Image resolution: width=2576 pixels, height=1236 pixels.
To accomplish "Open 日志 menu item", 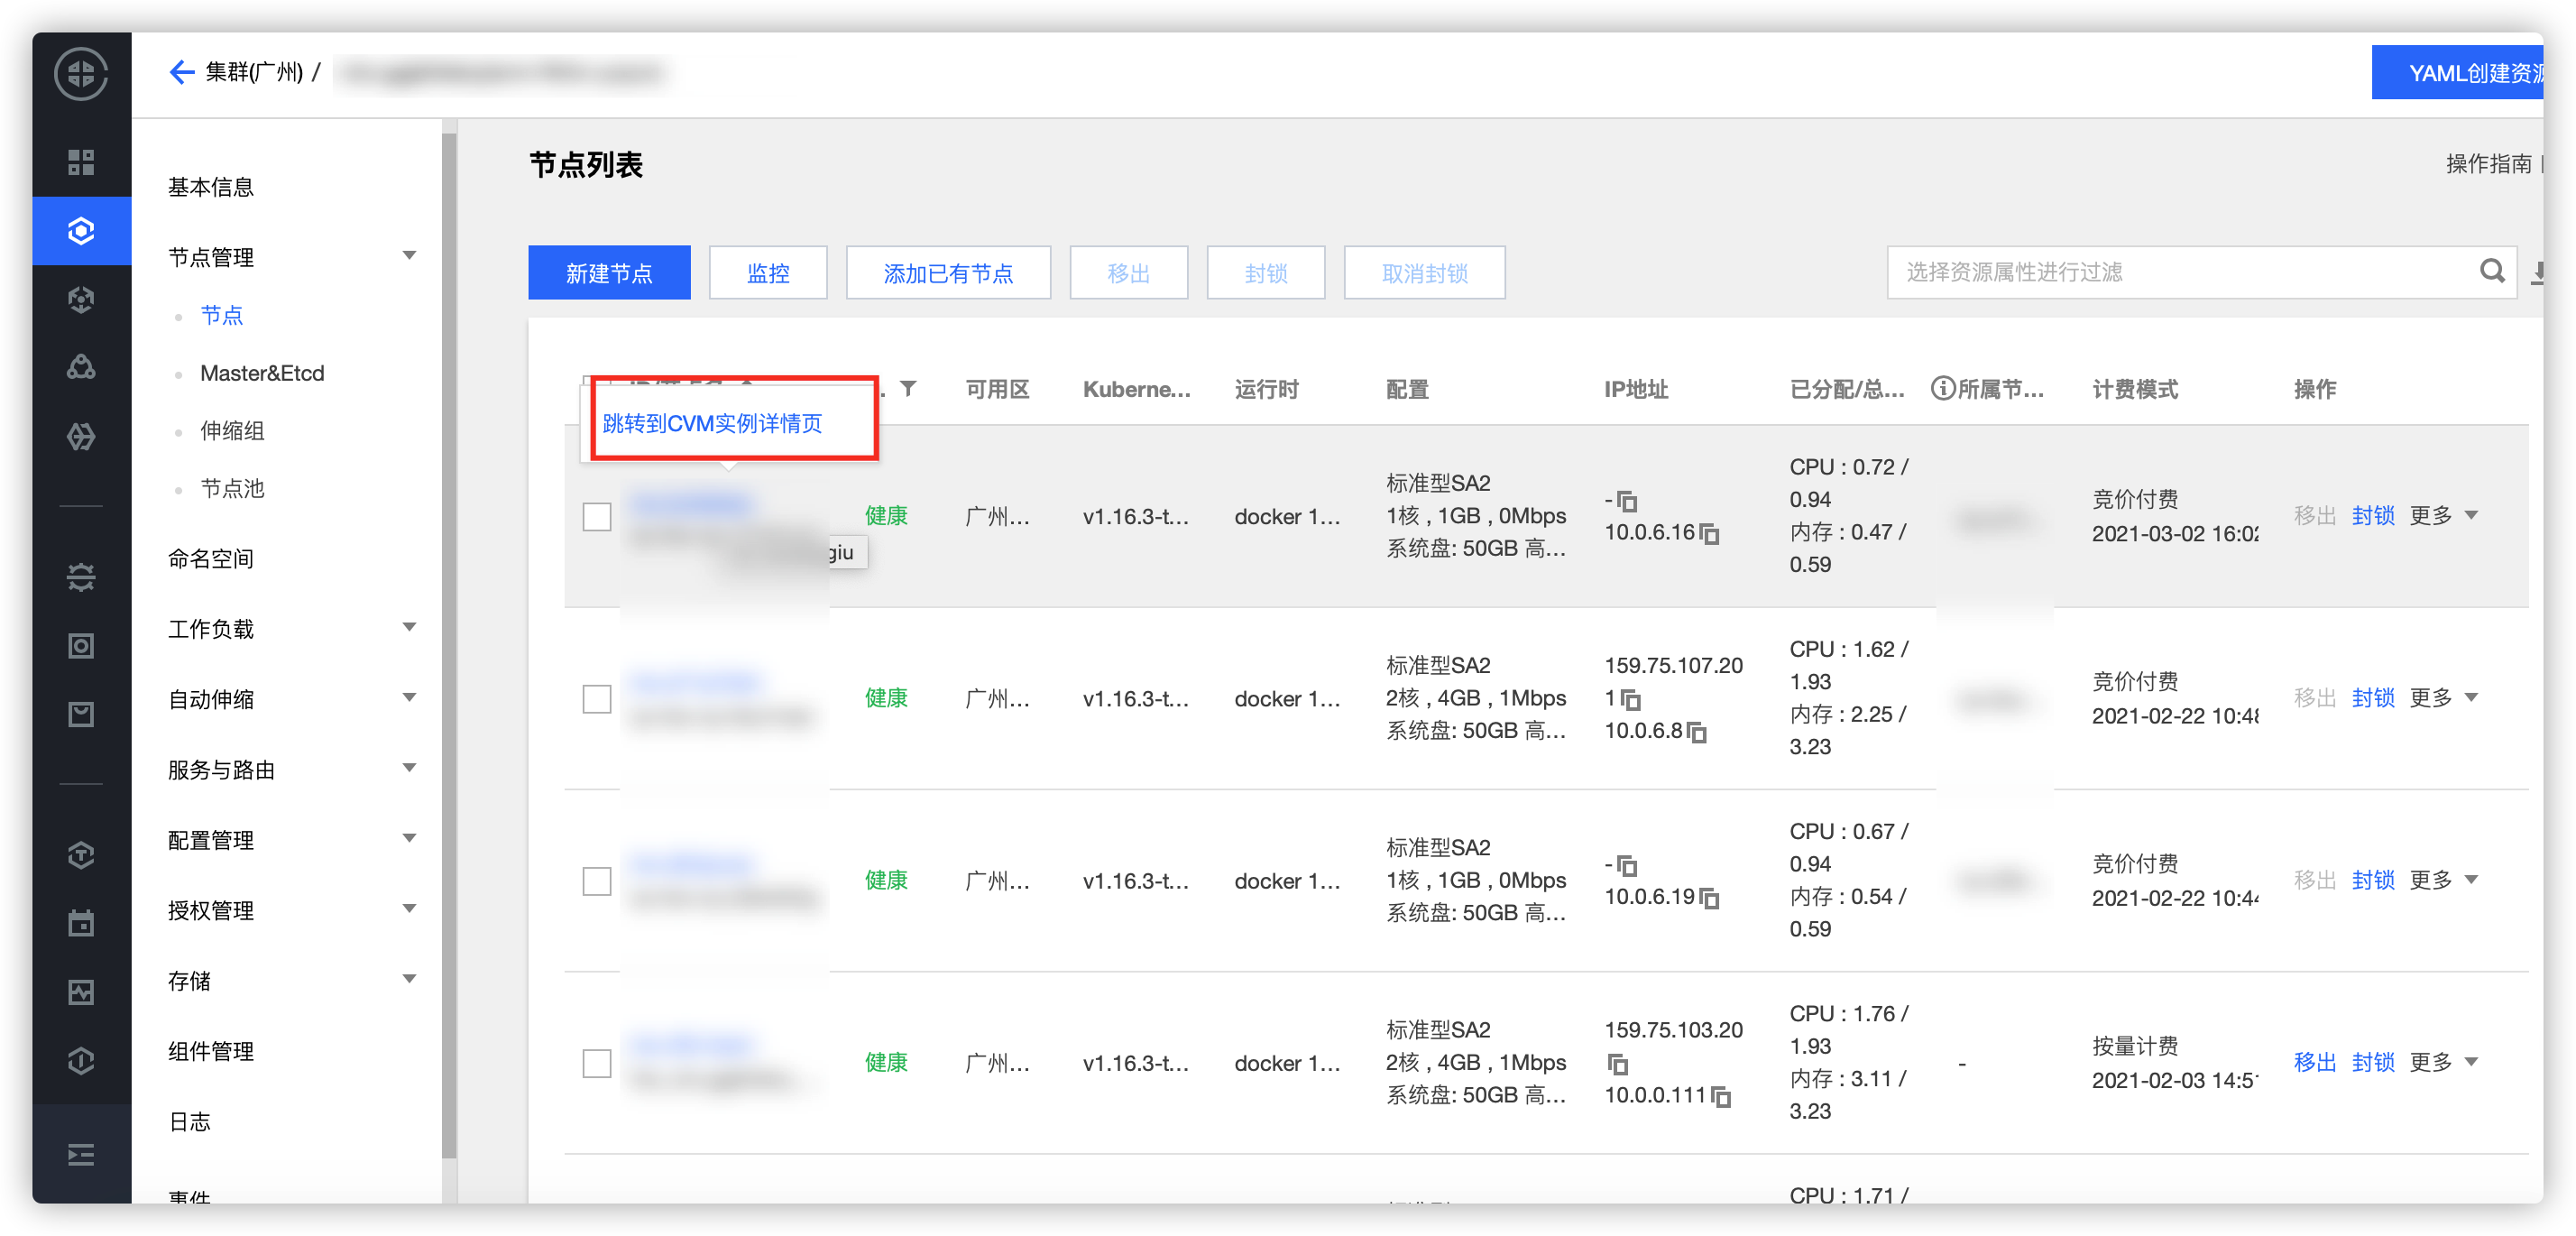I will 189,1122.
